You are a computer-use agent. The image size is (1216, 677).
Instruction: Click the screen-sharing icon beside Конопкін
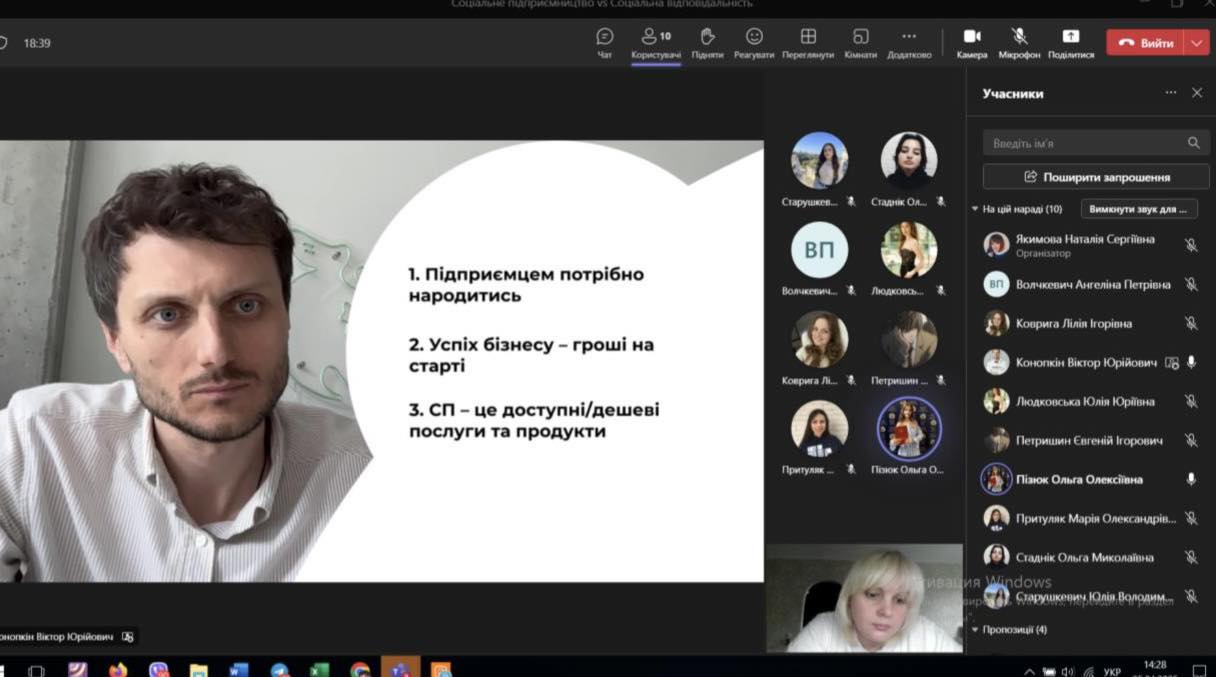[1172, 363]
